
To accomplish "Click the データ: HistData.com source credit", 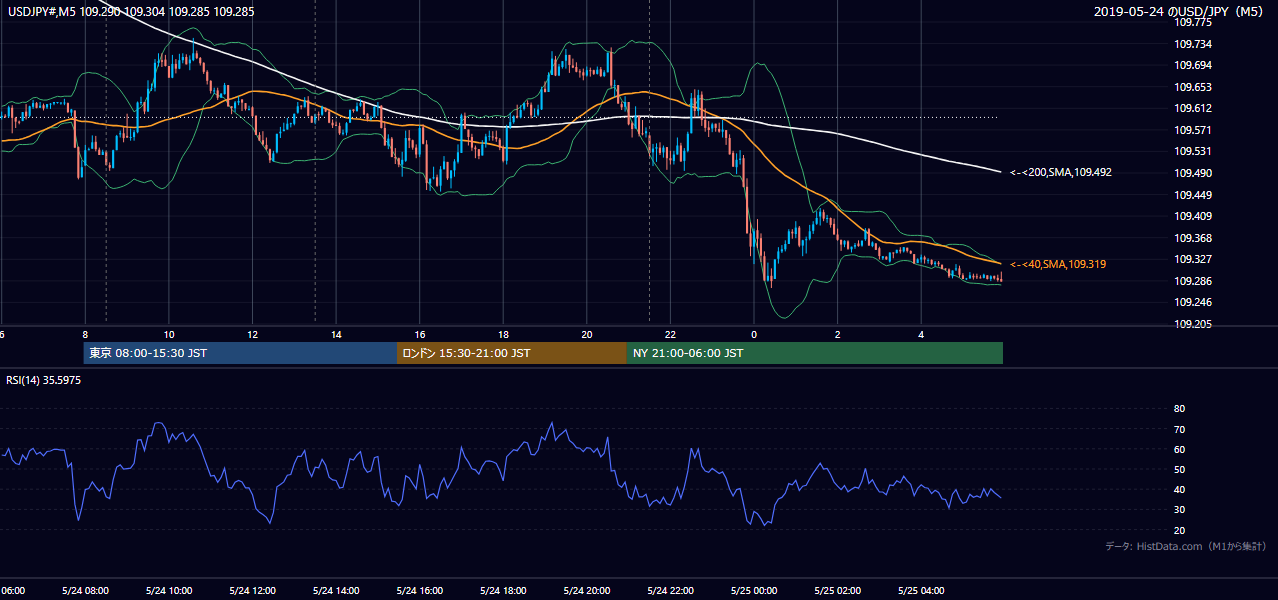I will pos(1185,546).
